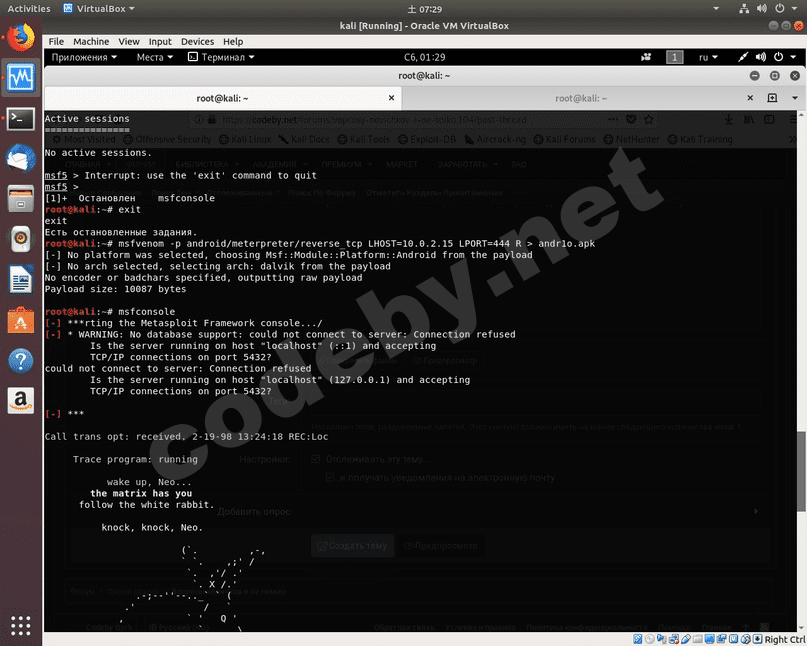Screen dimensions: 807x646
Task: Click the 'Payload size: 10087 bytes' line
Action: (x=115, y=289)
